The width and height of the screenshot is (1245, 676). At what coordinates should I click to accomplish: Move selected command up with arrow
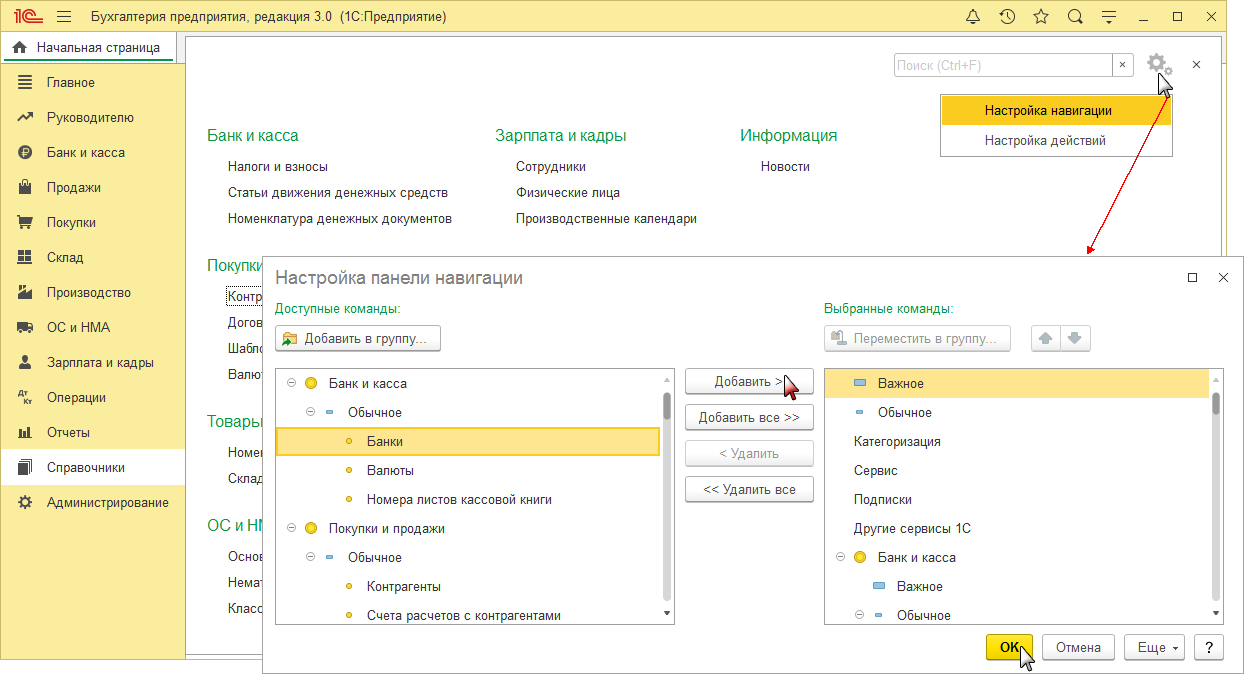point(1046,339)
